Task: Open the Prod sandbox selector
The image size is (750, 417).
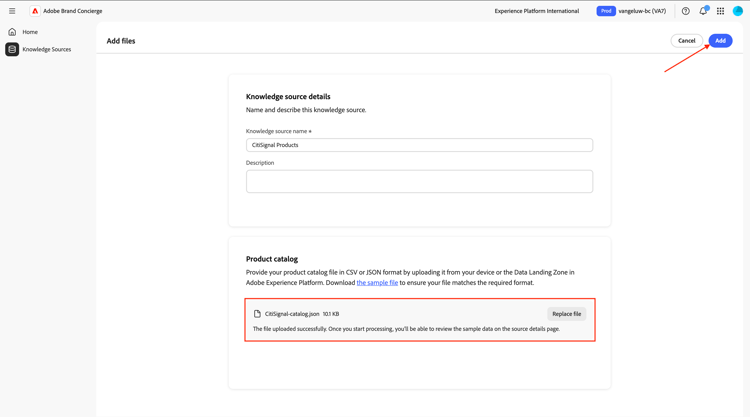Action: (606, 11)
